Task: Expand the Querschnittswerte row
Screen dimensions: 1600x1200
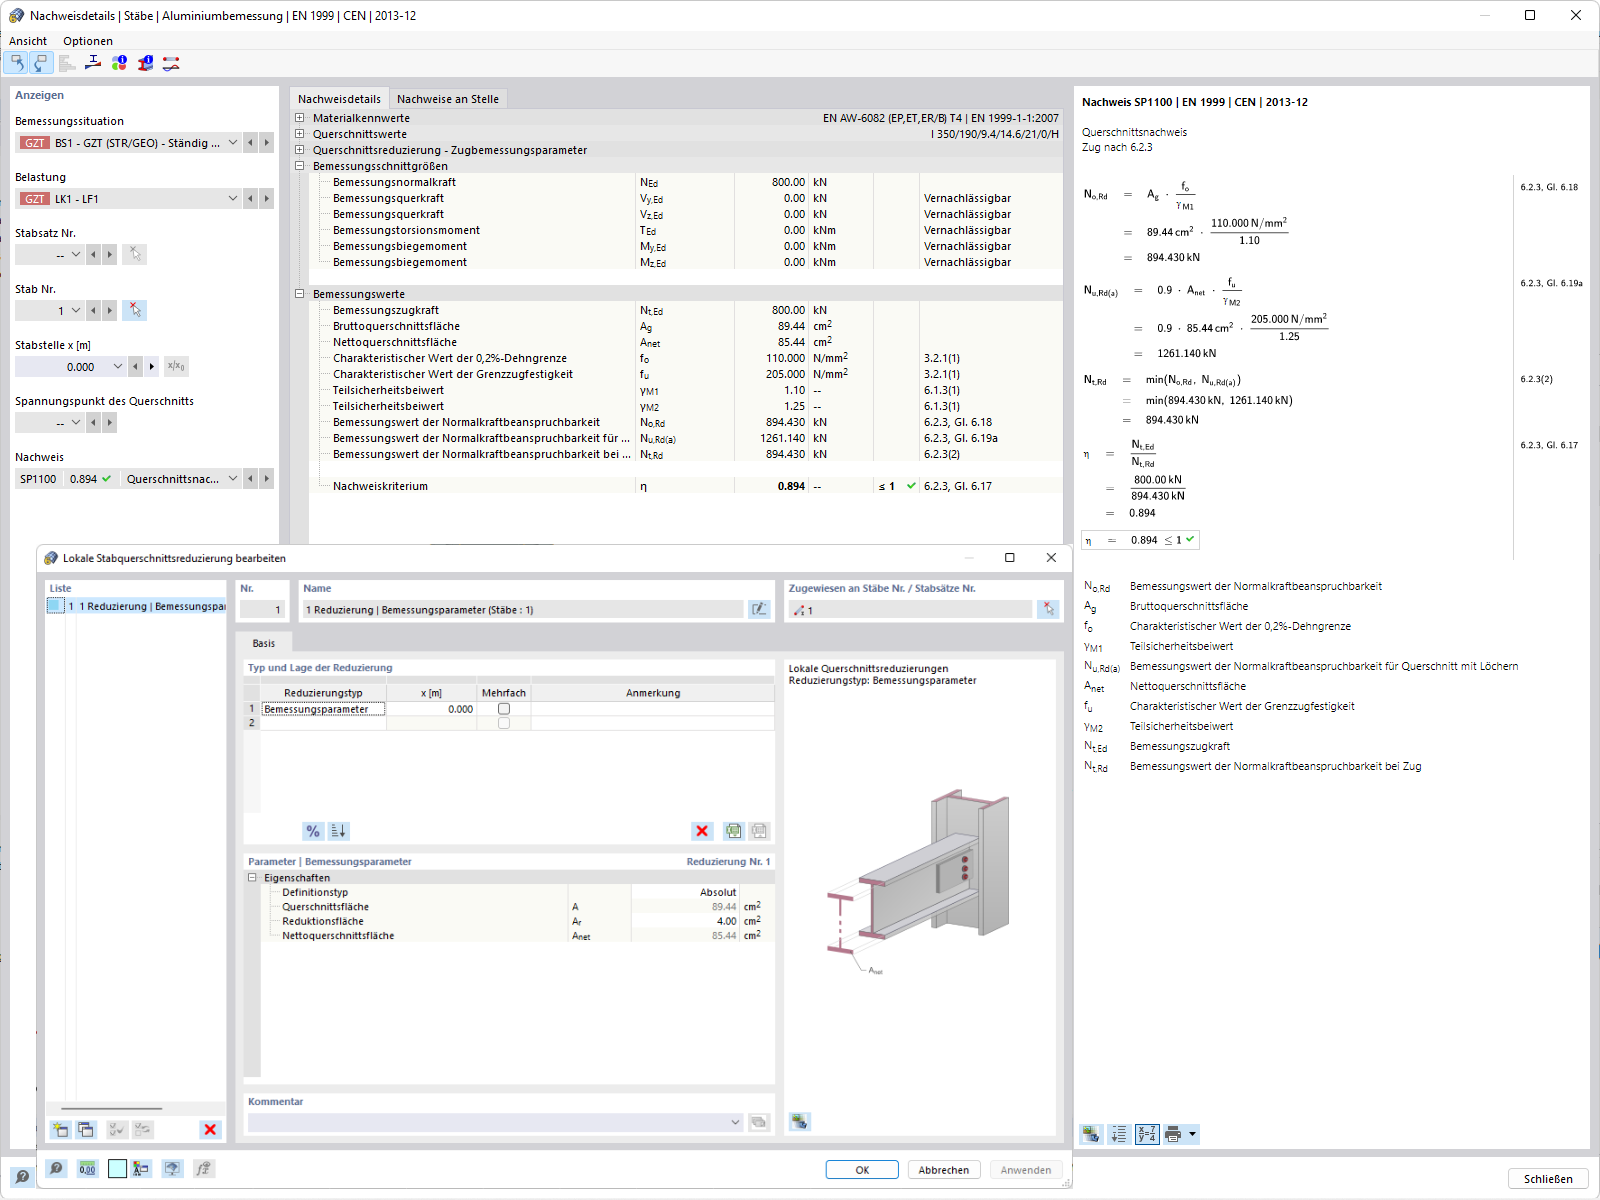Action: (299, 134)
